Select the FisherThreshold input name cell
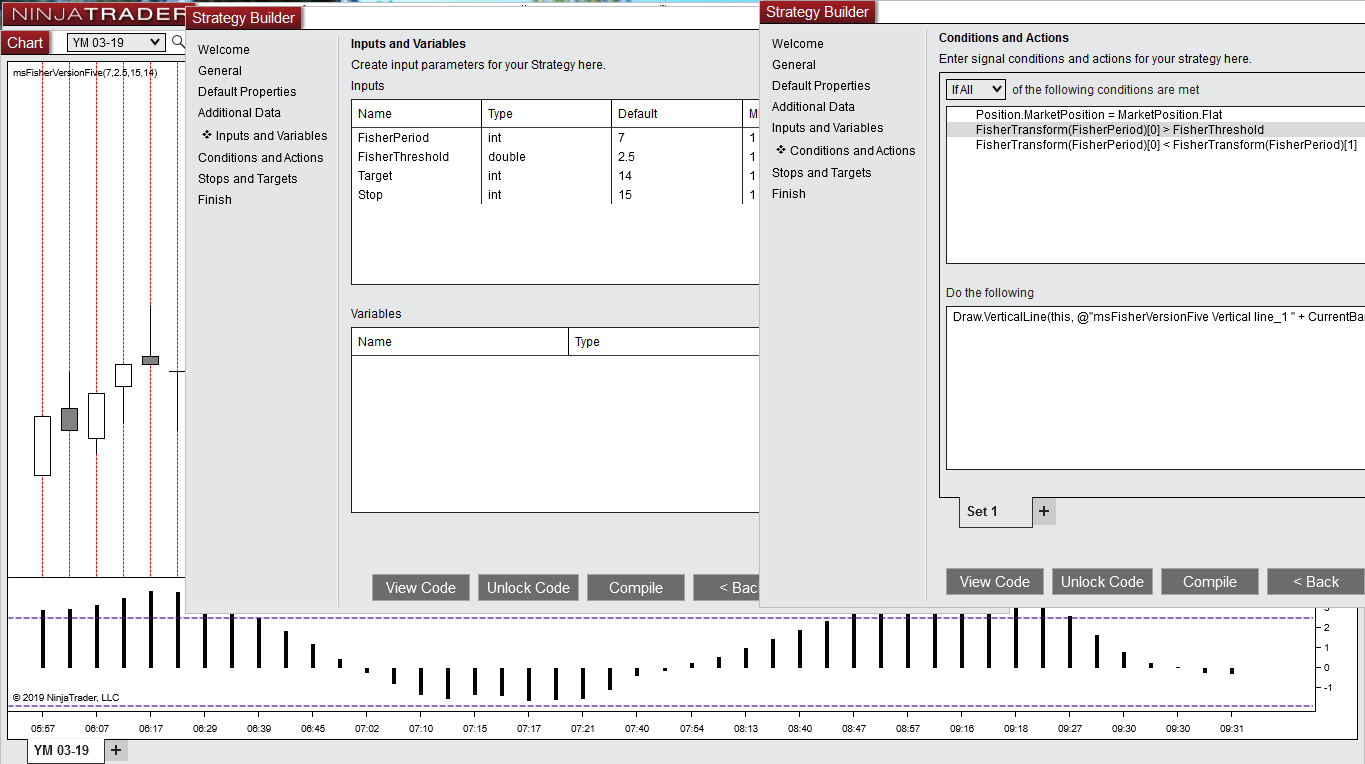Screen dimensions: 1365x764 pos(404,157)
